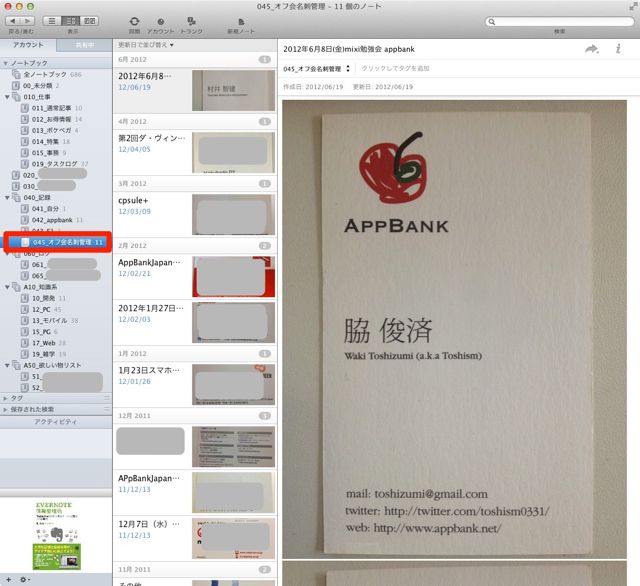Select the 19_雑学 notebook
The height and width of the screenshot is (586, 640).
pos(43,354)
